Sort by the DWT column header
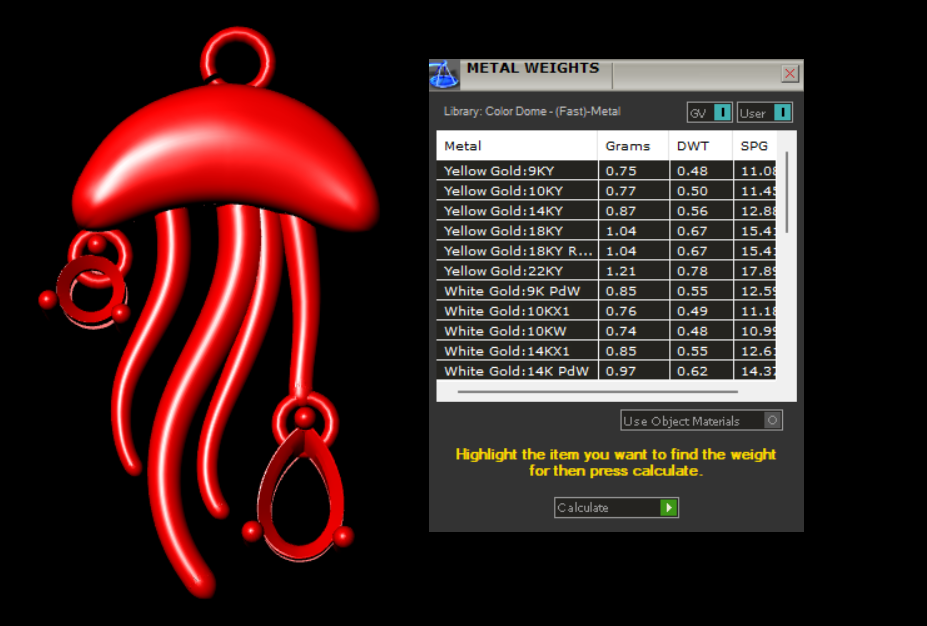Viewport: 927px width, 626px height. [x=701, y=146]
